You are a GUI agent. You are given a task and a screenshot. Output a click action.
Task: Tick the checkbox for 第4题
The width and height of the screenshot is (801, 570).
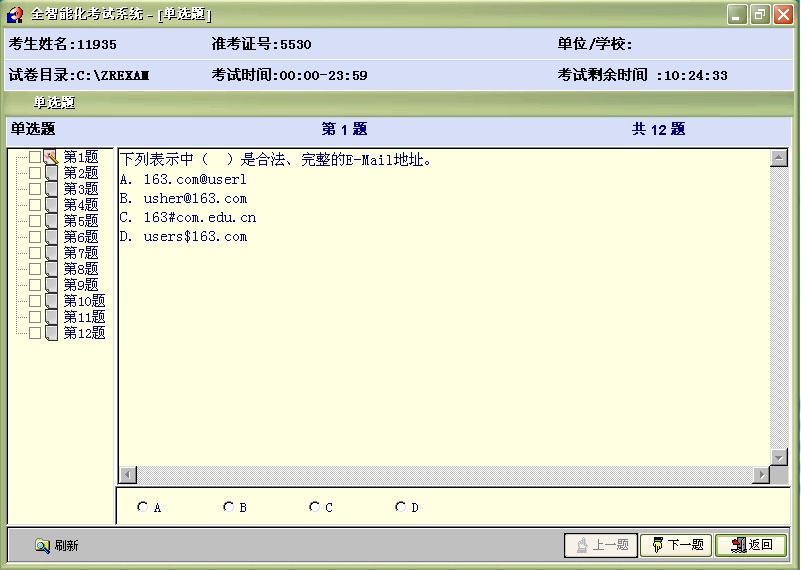[x=35, y=205]
